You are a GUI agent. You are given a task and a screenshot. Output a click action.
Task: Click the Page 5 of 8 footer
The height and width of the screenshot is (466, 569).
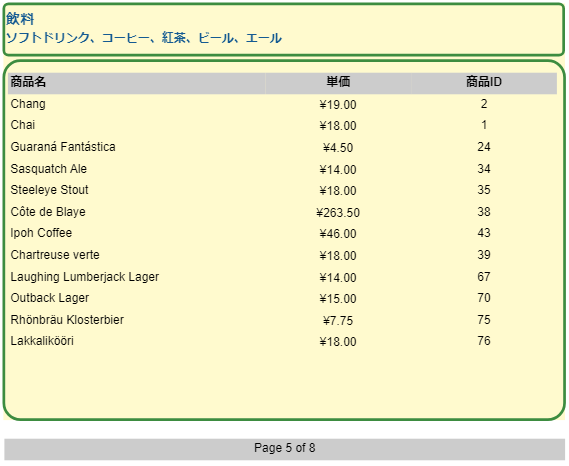[x=284, y=448]
